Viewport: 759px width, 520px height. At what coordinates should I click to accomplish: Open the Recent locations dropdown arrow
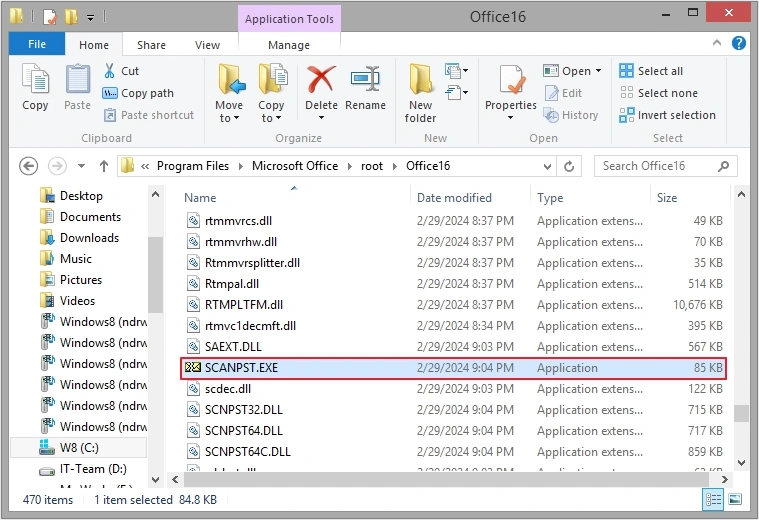click(x=81, y=166)
